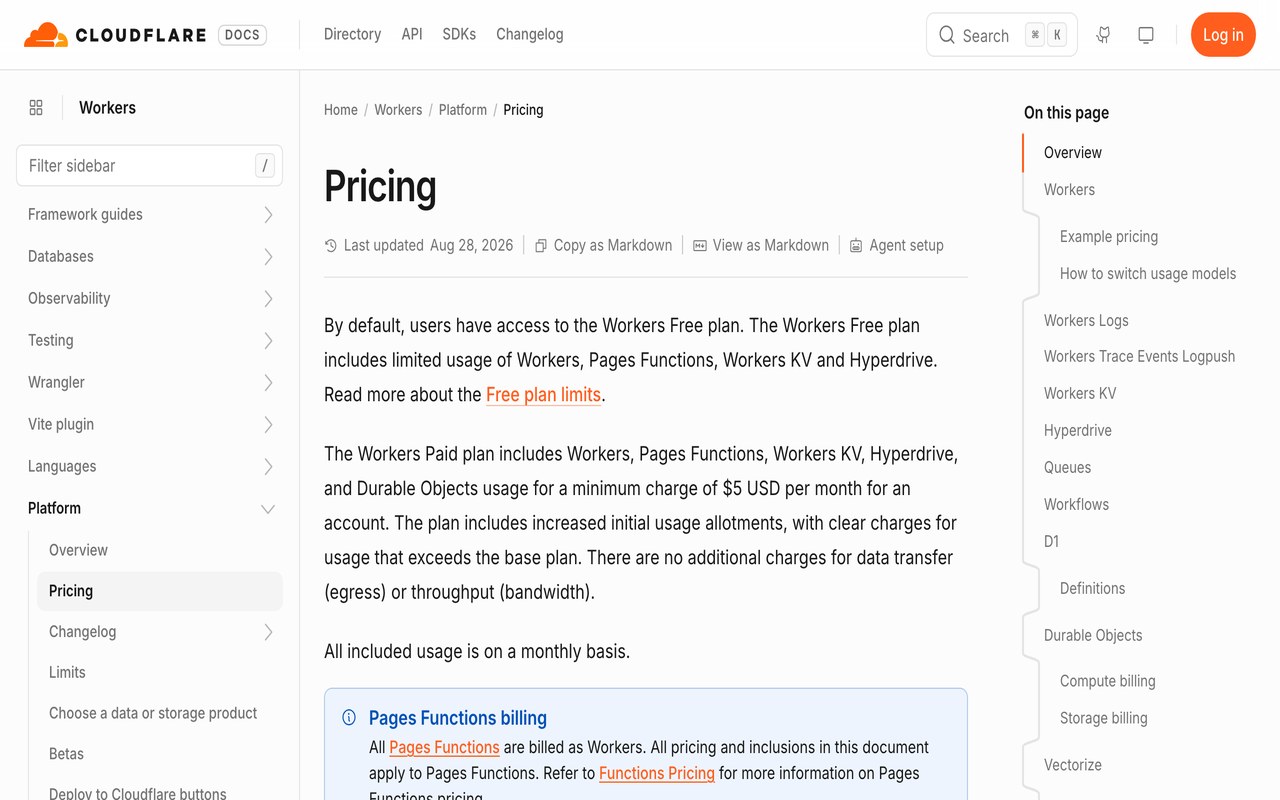Jump to Workflows section
Image resolution: width=1280 pixels, height=800 pixels.
[x=1076, y=505]
